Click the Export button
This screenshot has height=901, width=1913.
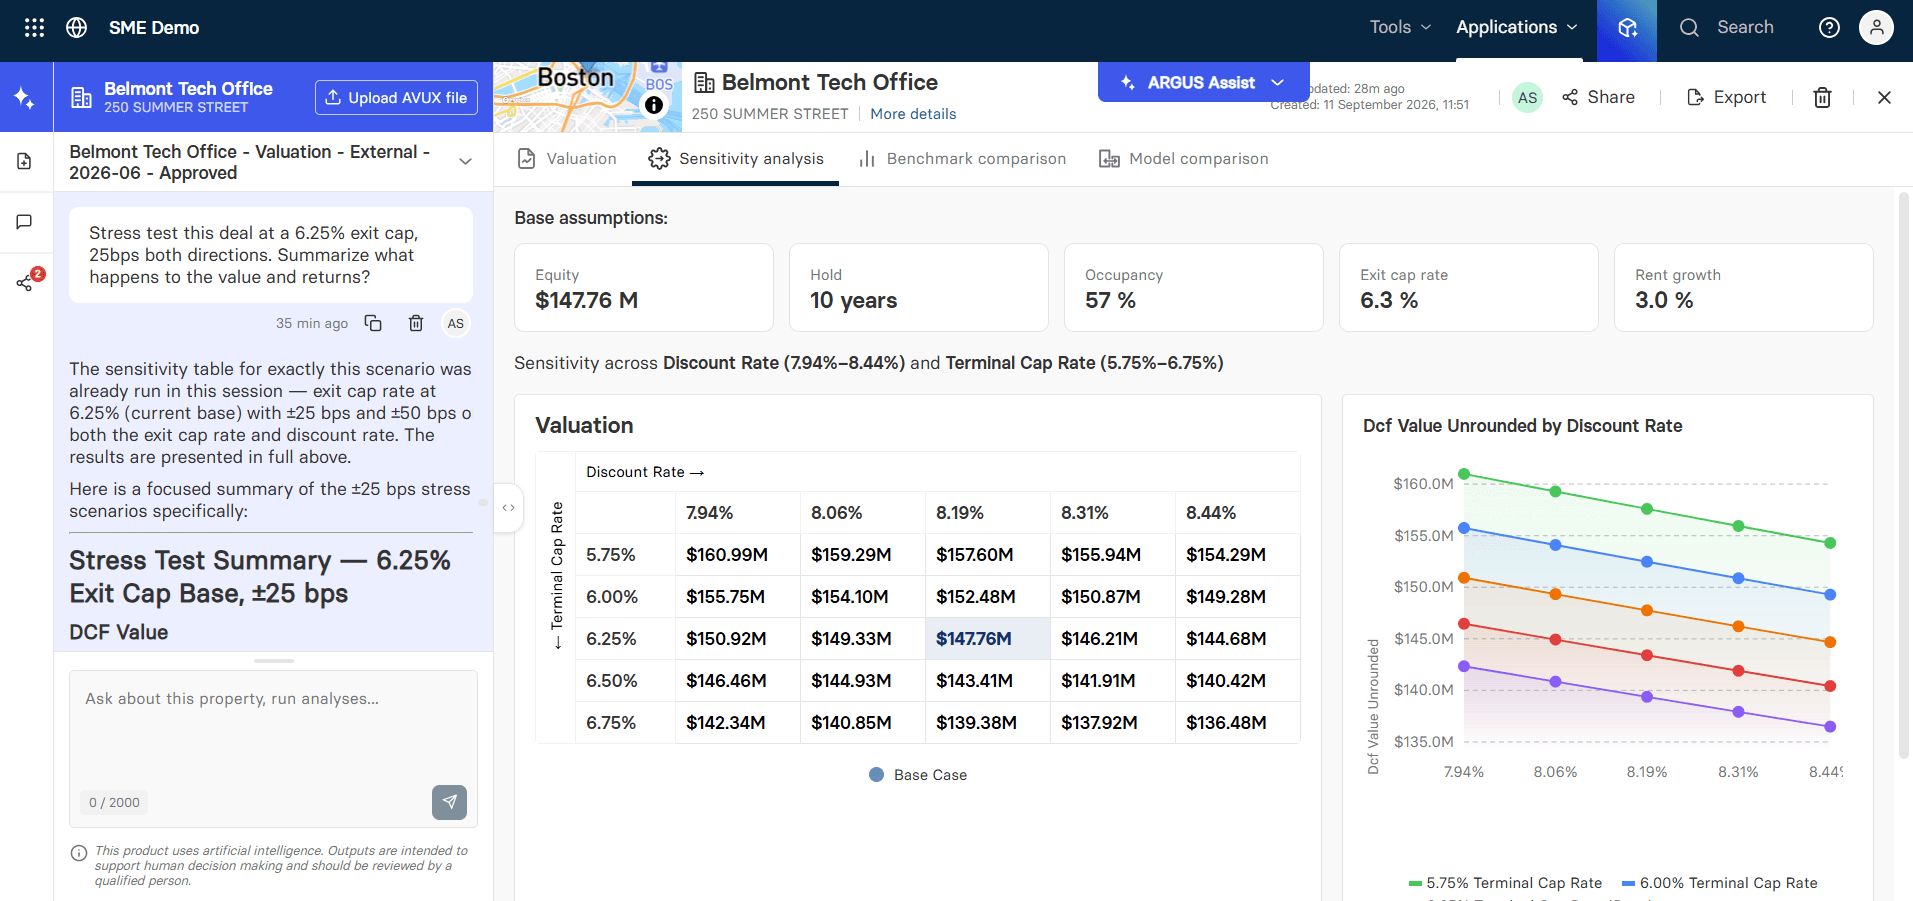1726,97
